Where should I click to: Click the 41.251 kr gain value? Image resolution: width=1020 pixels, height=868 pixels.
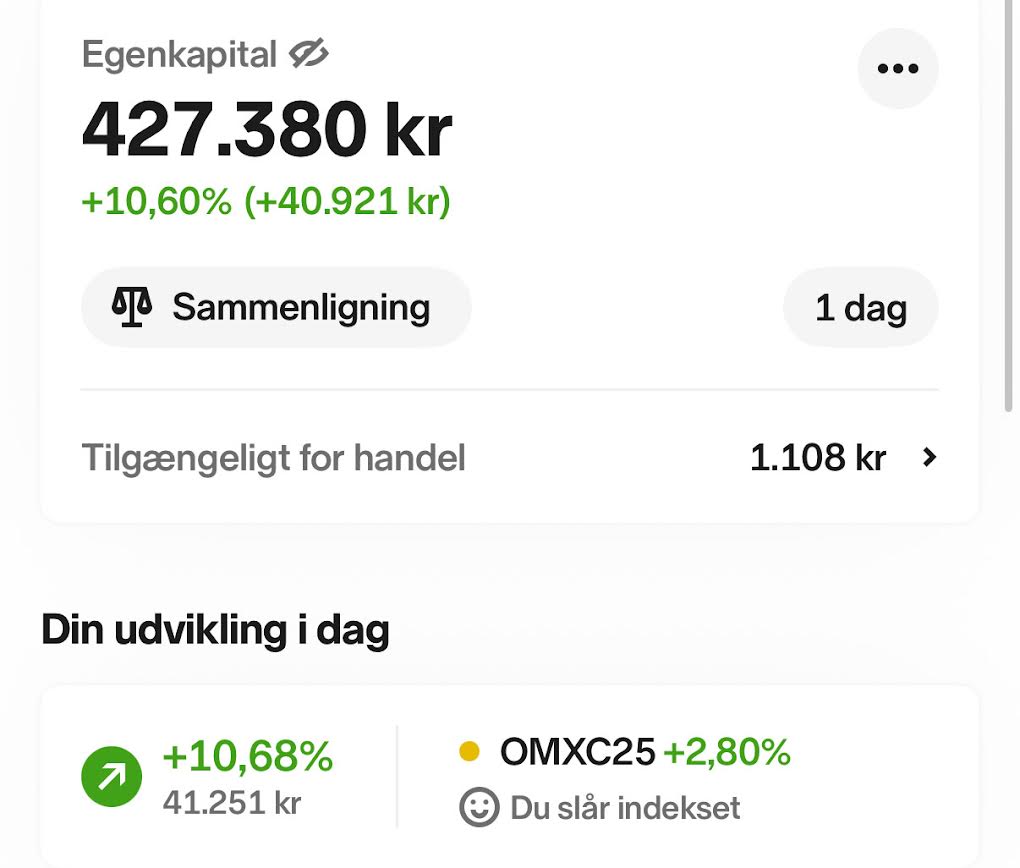point(232,804)
